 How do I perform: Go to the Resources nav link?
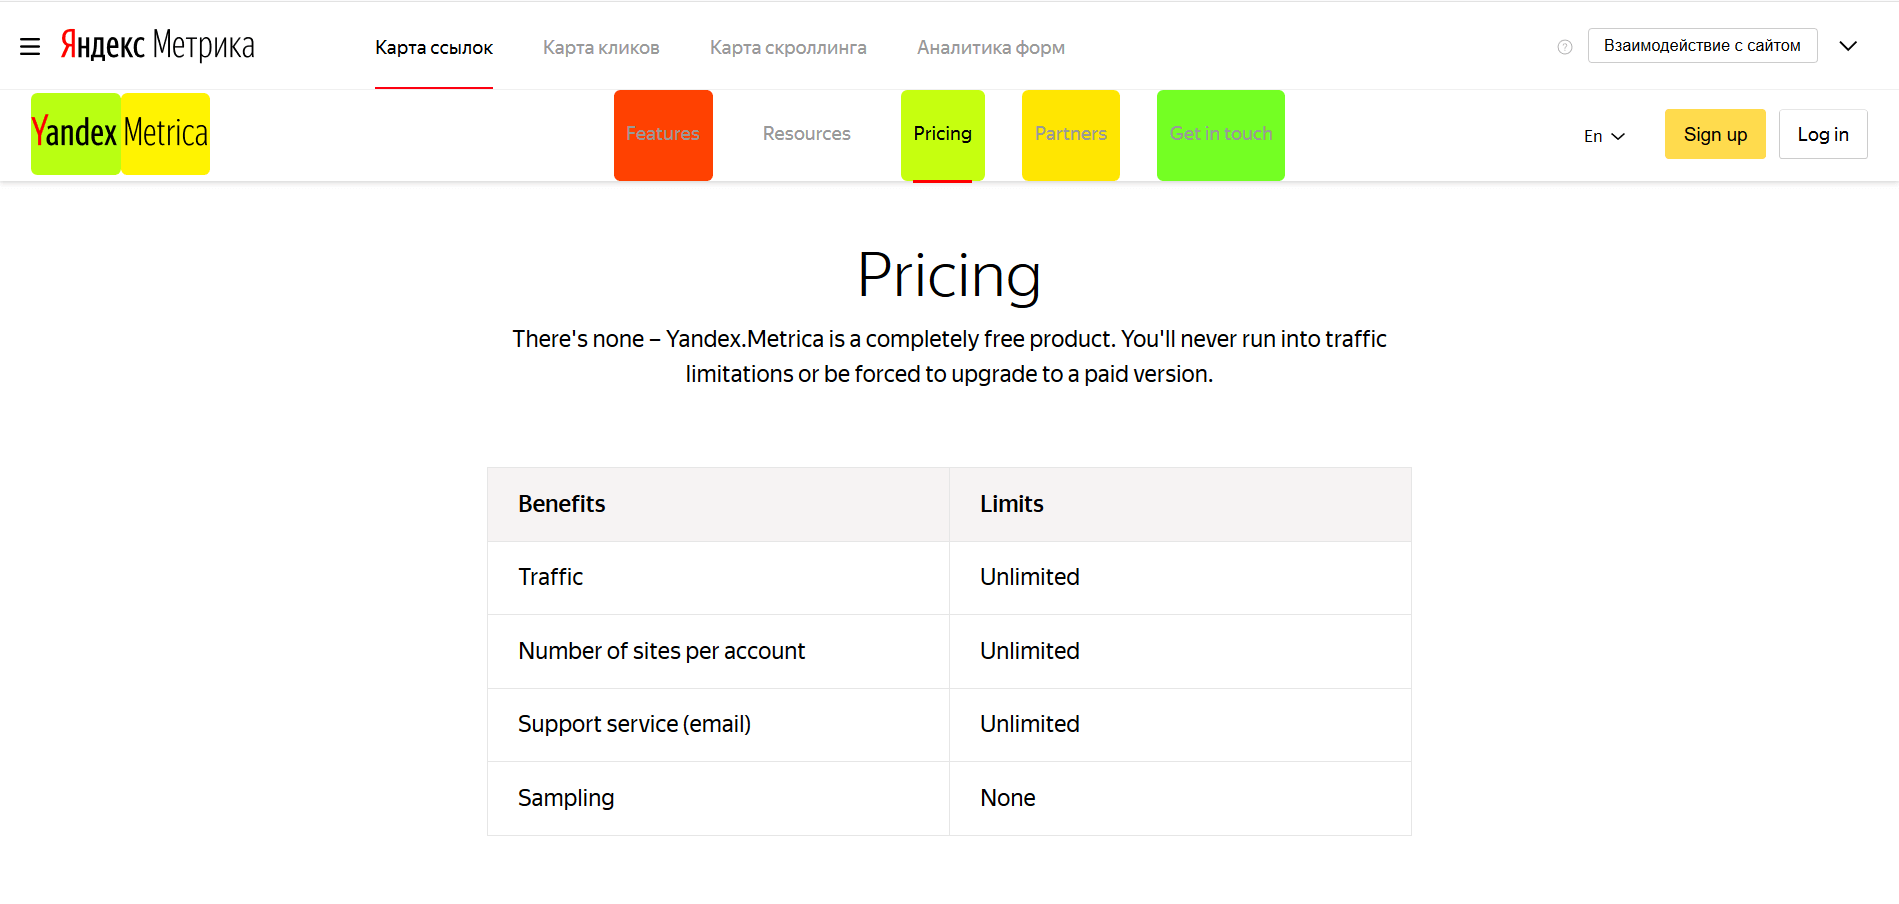pos(806,134)
